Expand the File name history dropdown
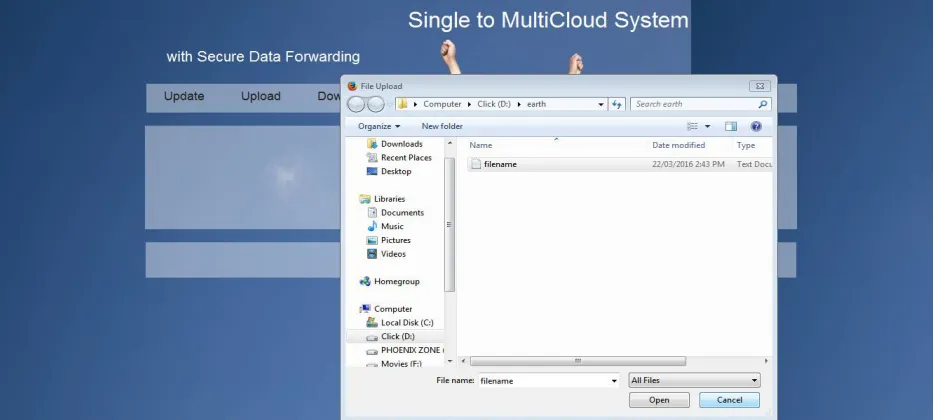Screen dimensions: 934x420 pyautogui.click(x=614, y=381)
